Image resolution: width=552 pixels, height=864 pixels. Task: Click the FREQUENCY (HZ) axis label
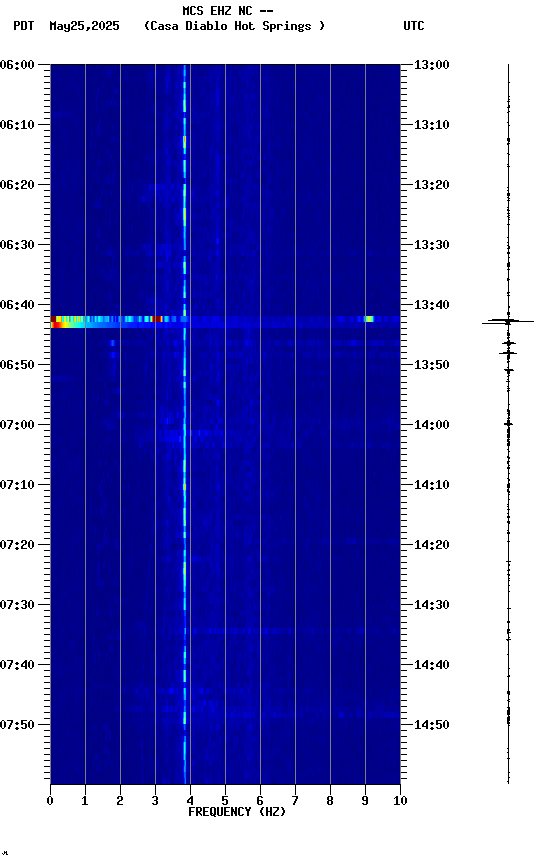pyautogui.click(x=237, y=812)
